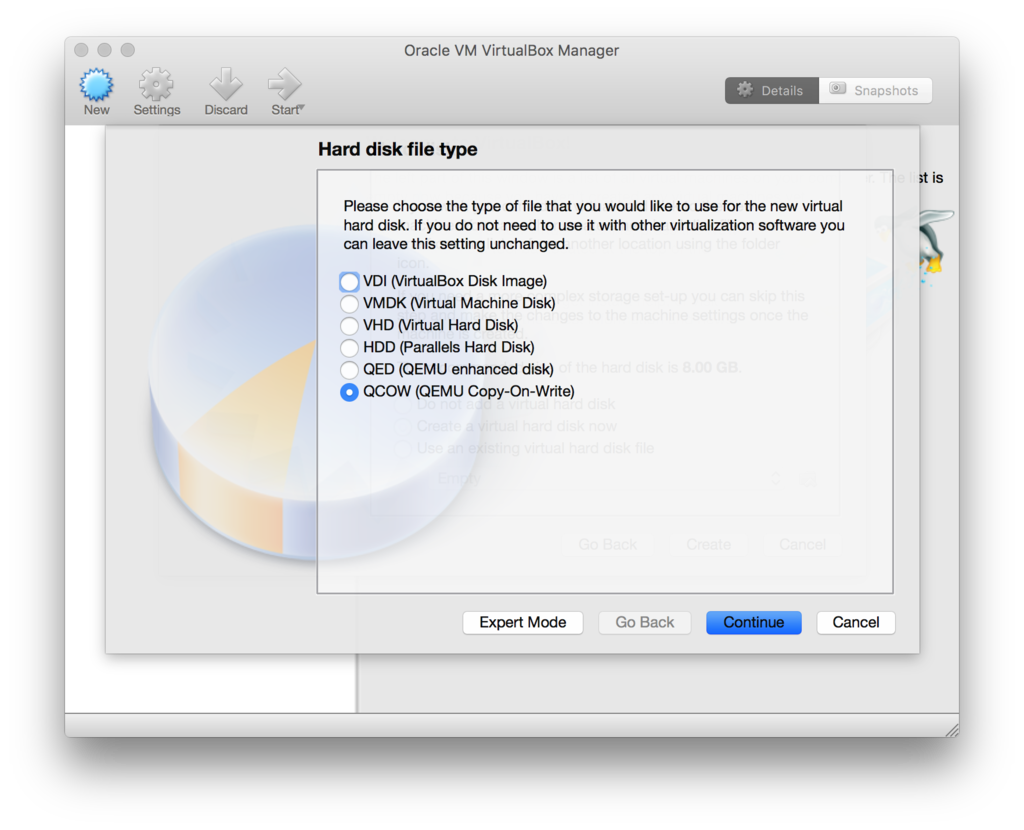1024x830 pixels.
Task: Switch to the Snapshots tab
Action: pyautogui.click(x=875, y=91)
